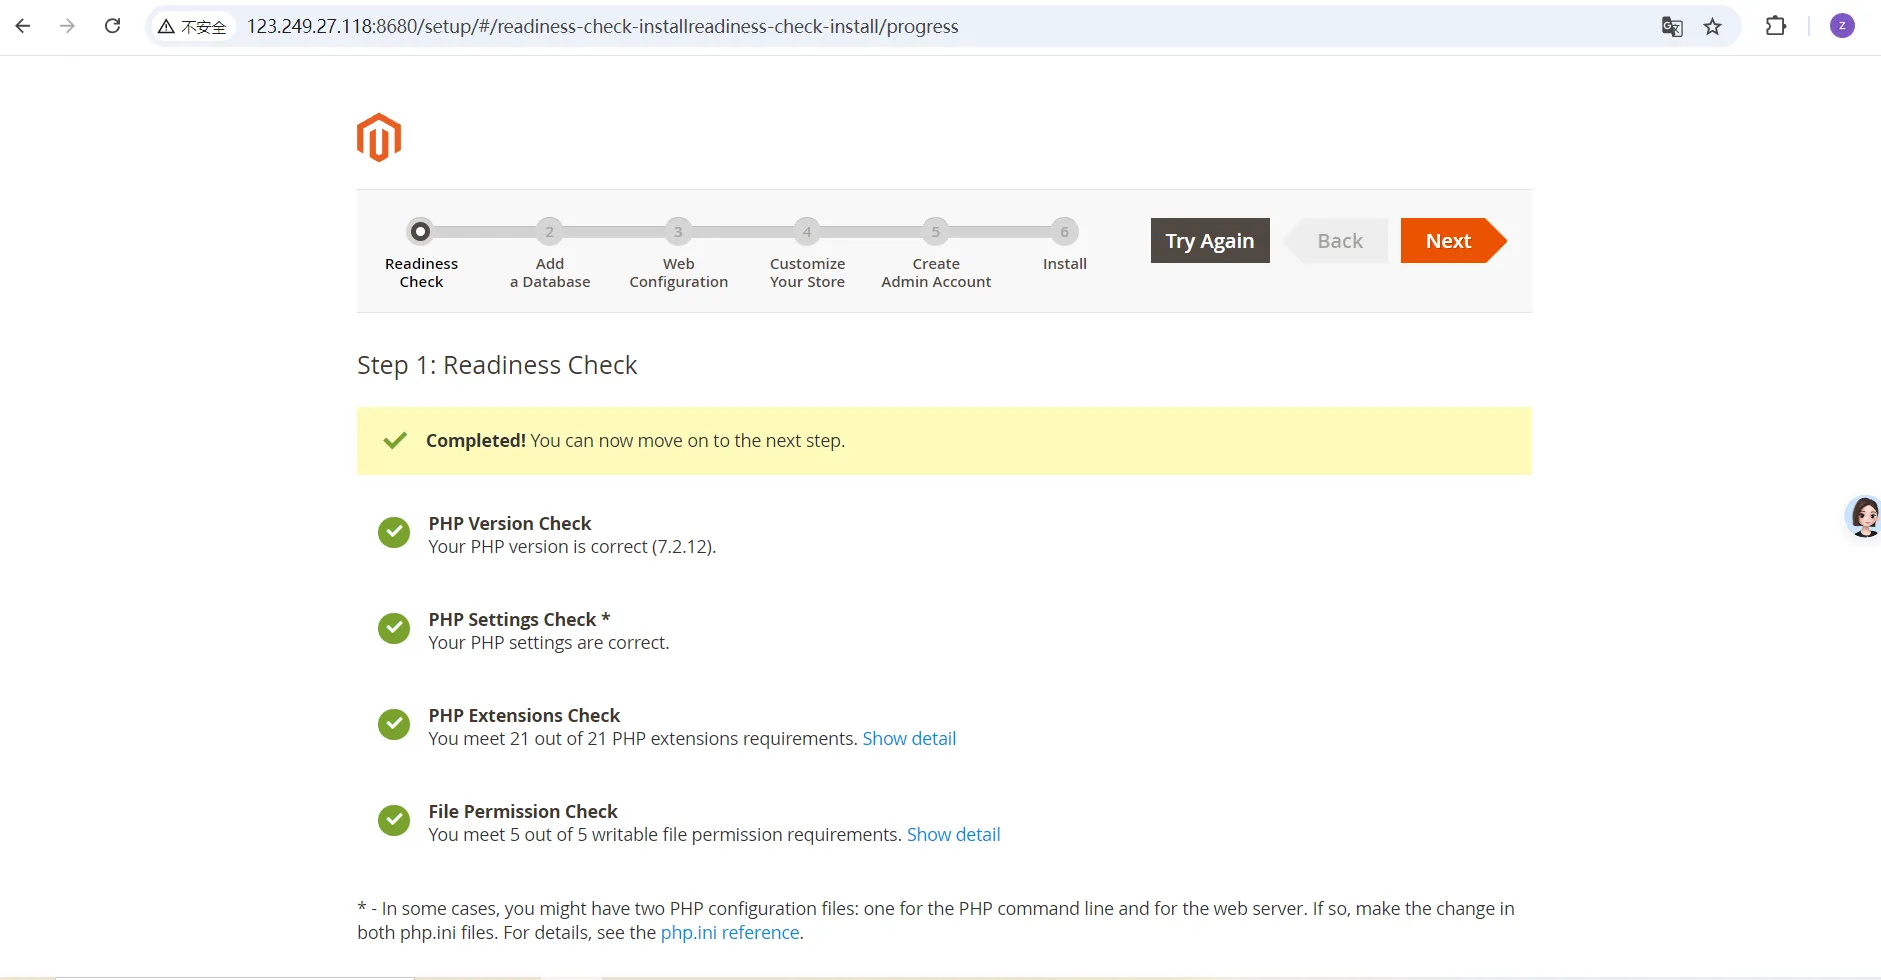Go back in browser history

pyautogui.click(x=23, y=26)
